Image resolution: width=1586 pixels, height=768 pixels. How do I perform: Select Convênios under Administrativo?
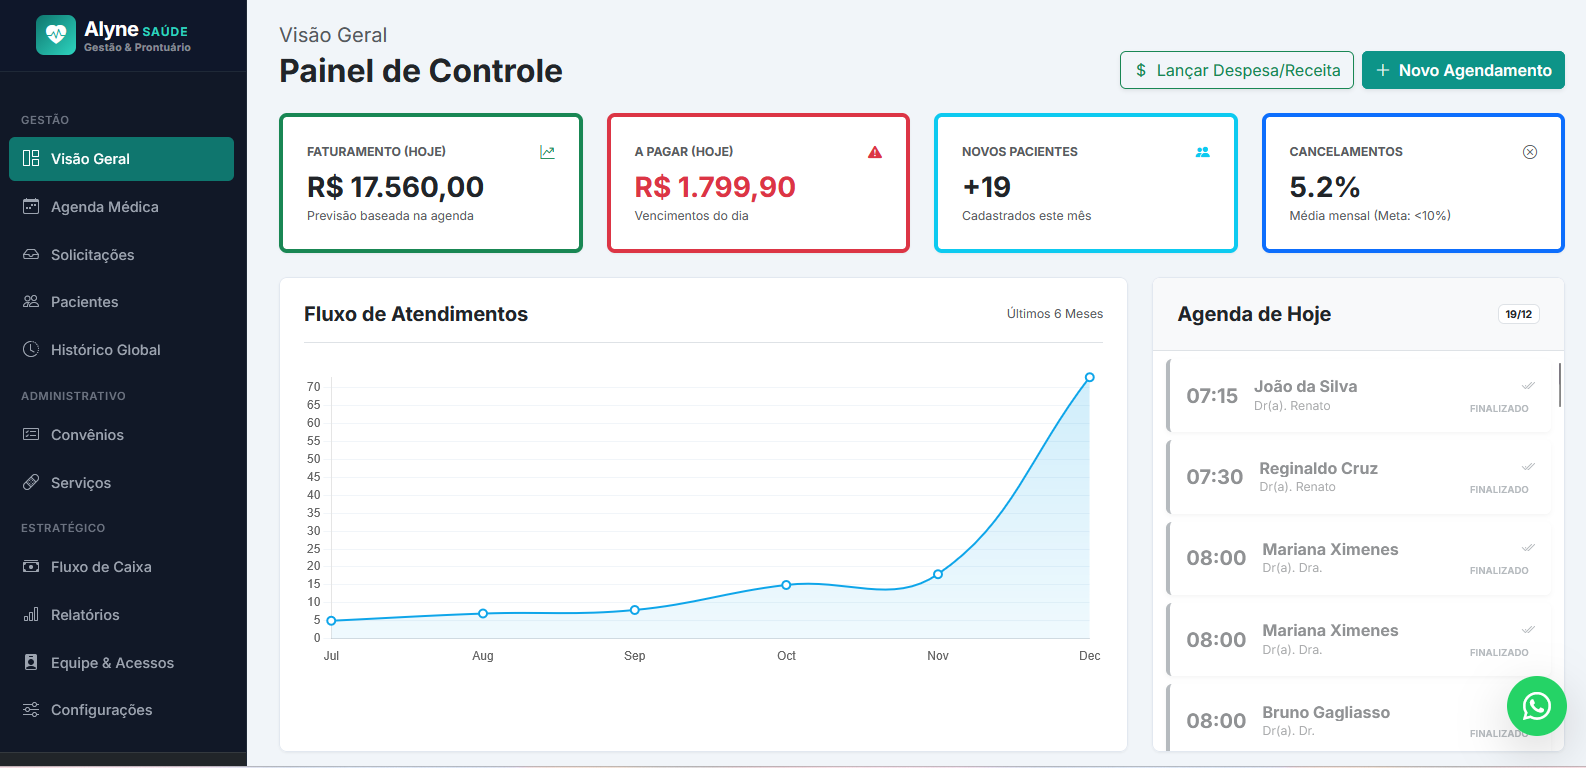87,435
